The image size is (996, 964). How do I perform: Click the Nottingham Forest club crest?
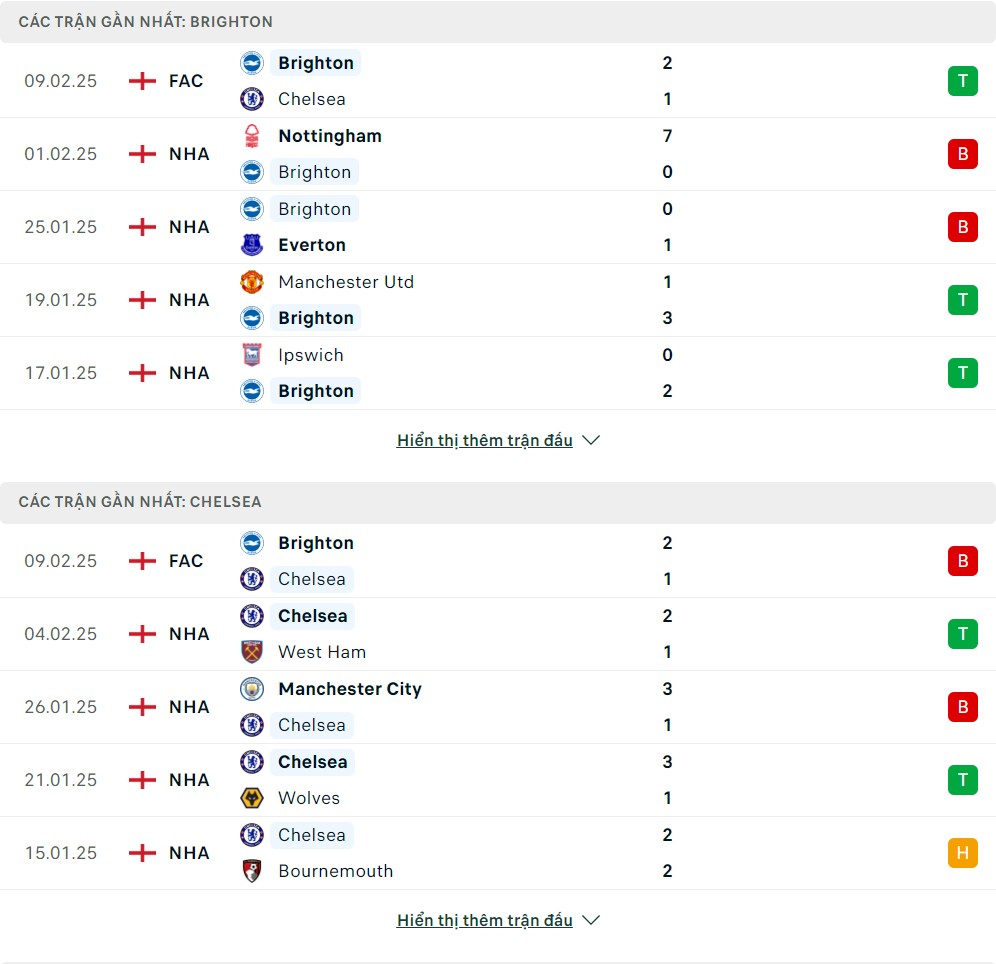[x=252, y=136]
